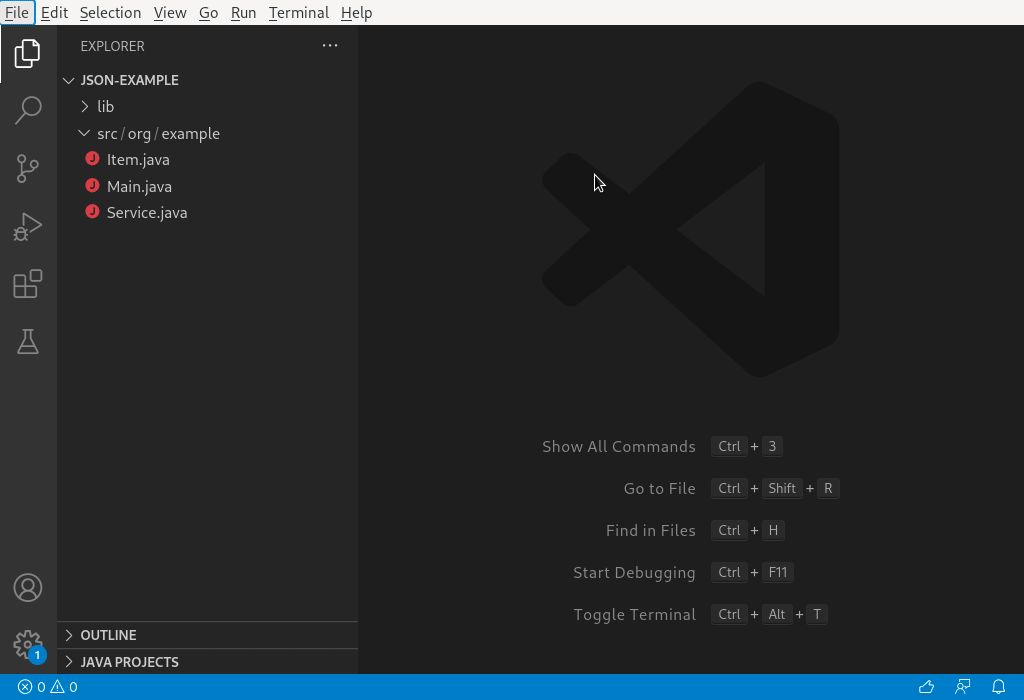
Task: Click the Java icon beside Item.java
Action: pyautogui.click(x=92, y=159)
